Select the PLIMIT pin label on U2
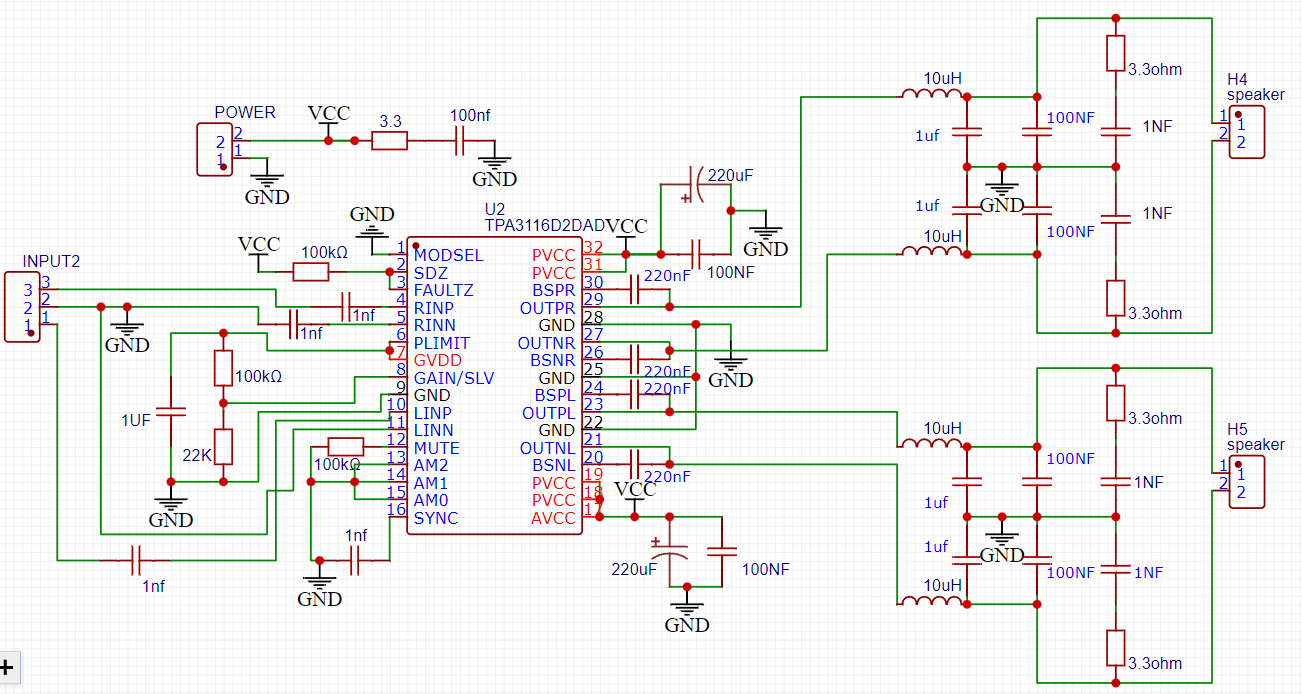Screen dimensions: 1302x694 [x=441, y=343]
